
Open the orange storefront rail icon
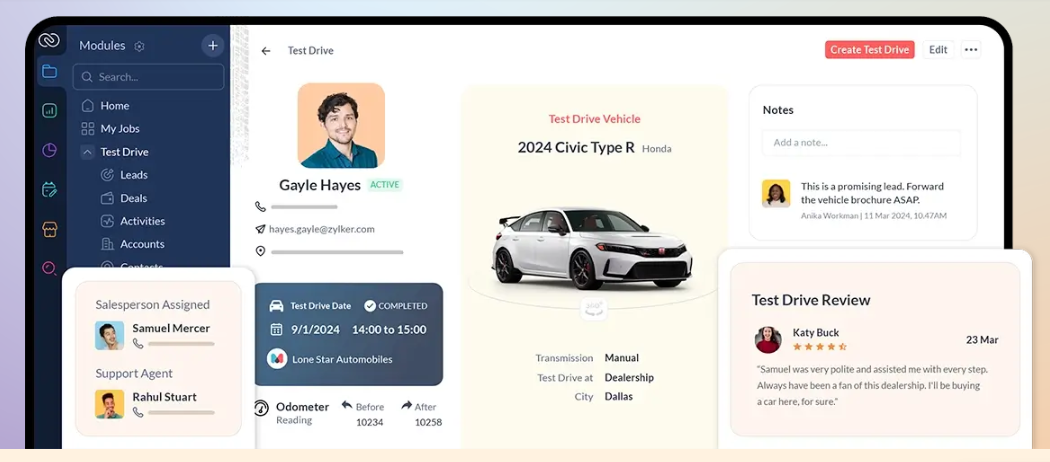(x=50, y=229)
